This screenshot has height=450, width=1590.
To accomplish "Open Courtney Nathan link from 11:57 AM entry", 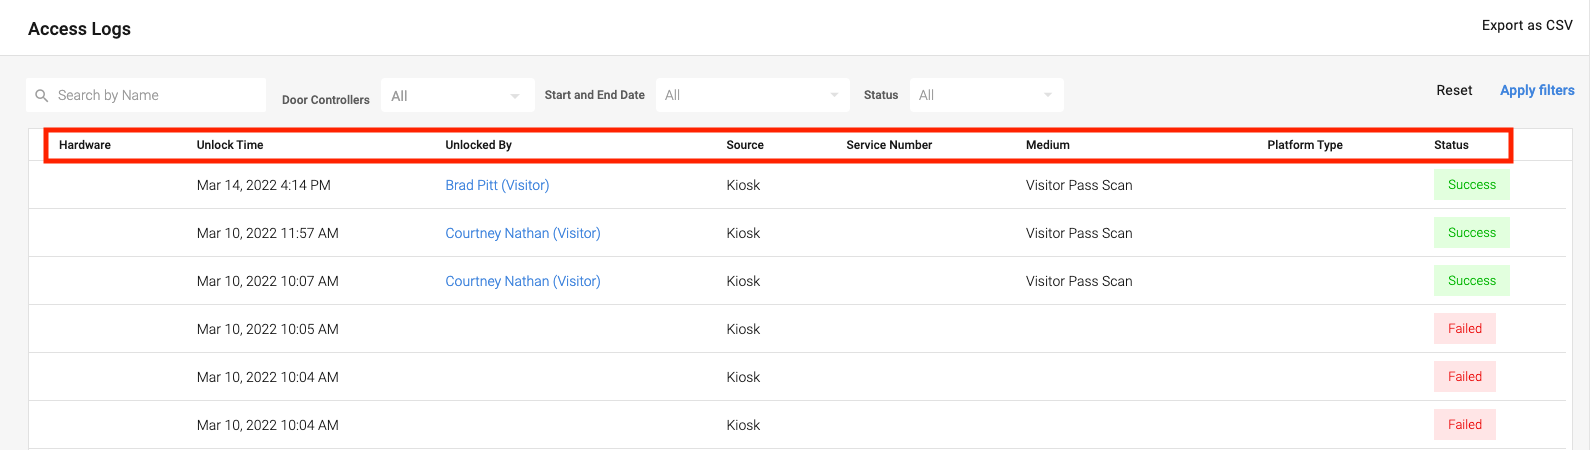I will click(x=523, y=233).
